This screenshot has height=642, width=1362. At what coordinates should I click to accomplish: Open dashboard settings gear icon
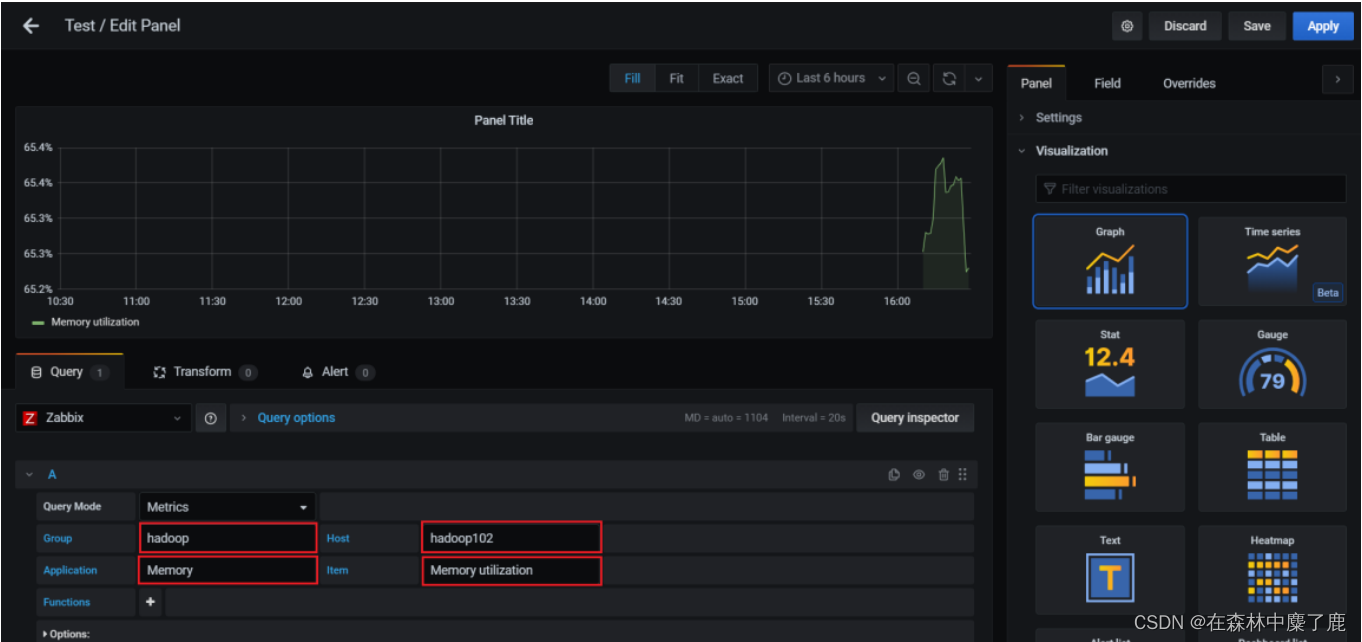(x=1127, y=26)
